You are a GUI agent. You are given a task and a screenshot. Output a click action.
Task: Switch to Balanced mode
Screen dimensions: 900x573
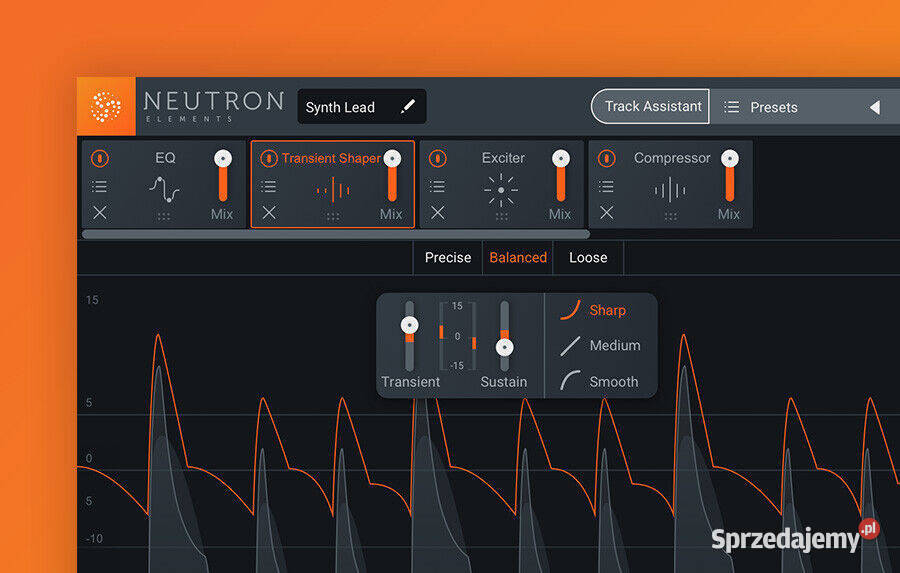pyautogui.click(x=518, y=257)
